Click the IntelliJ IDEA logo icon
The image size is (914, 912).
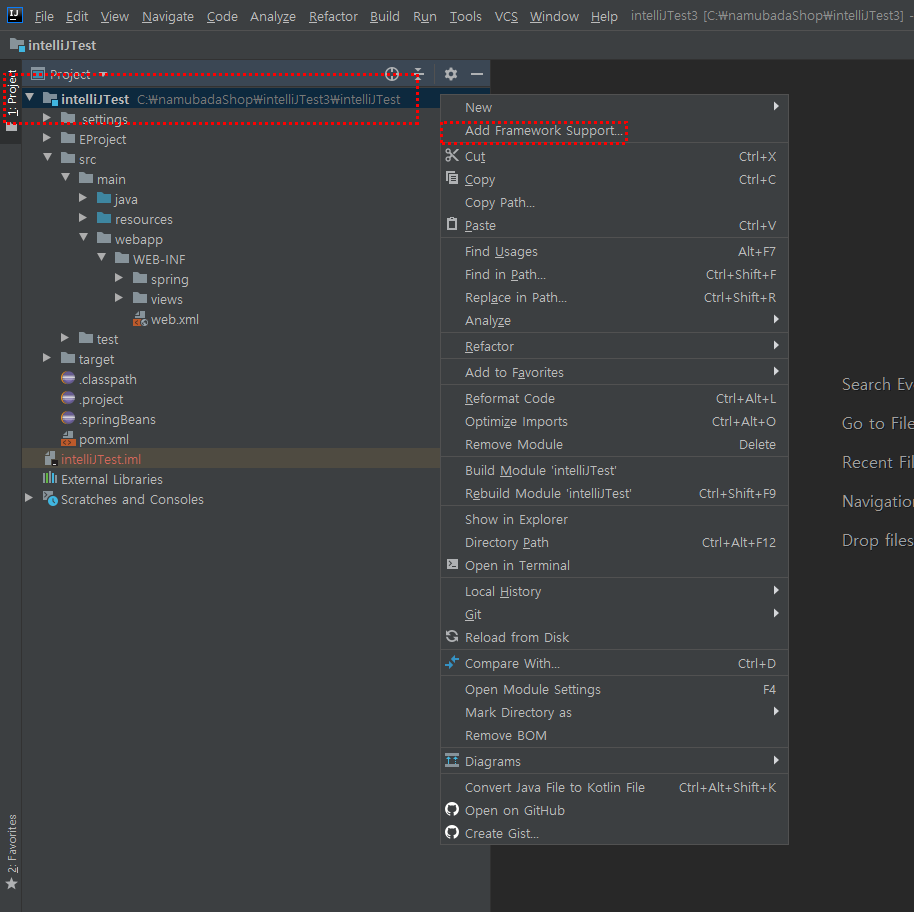tap(15, 15)
